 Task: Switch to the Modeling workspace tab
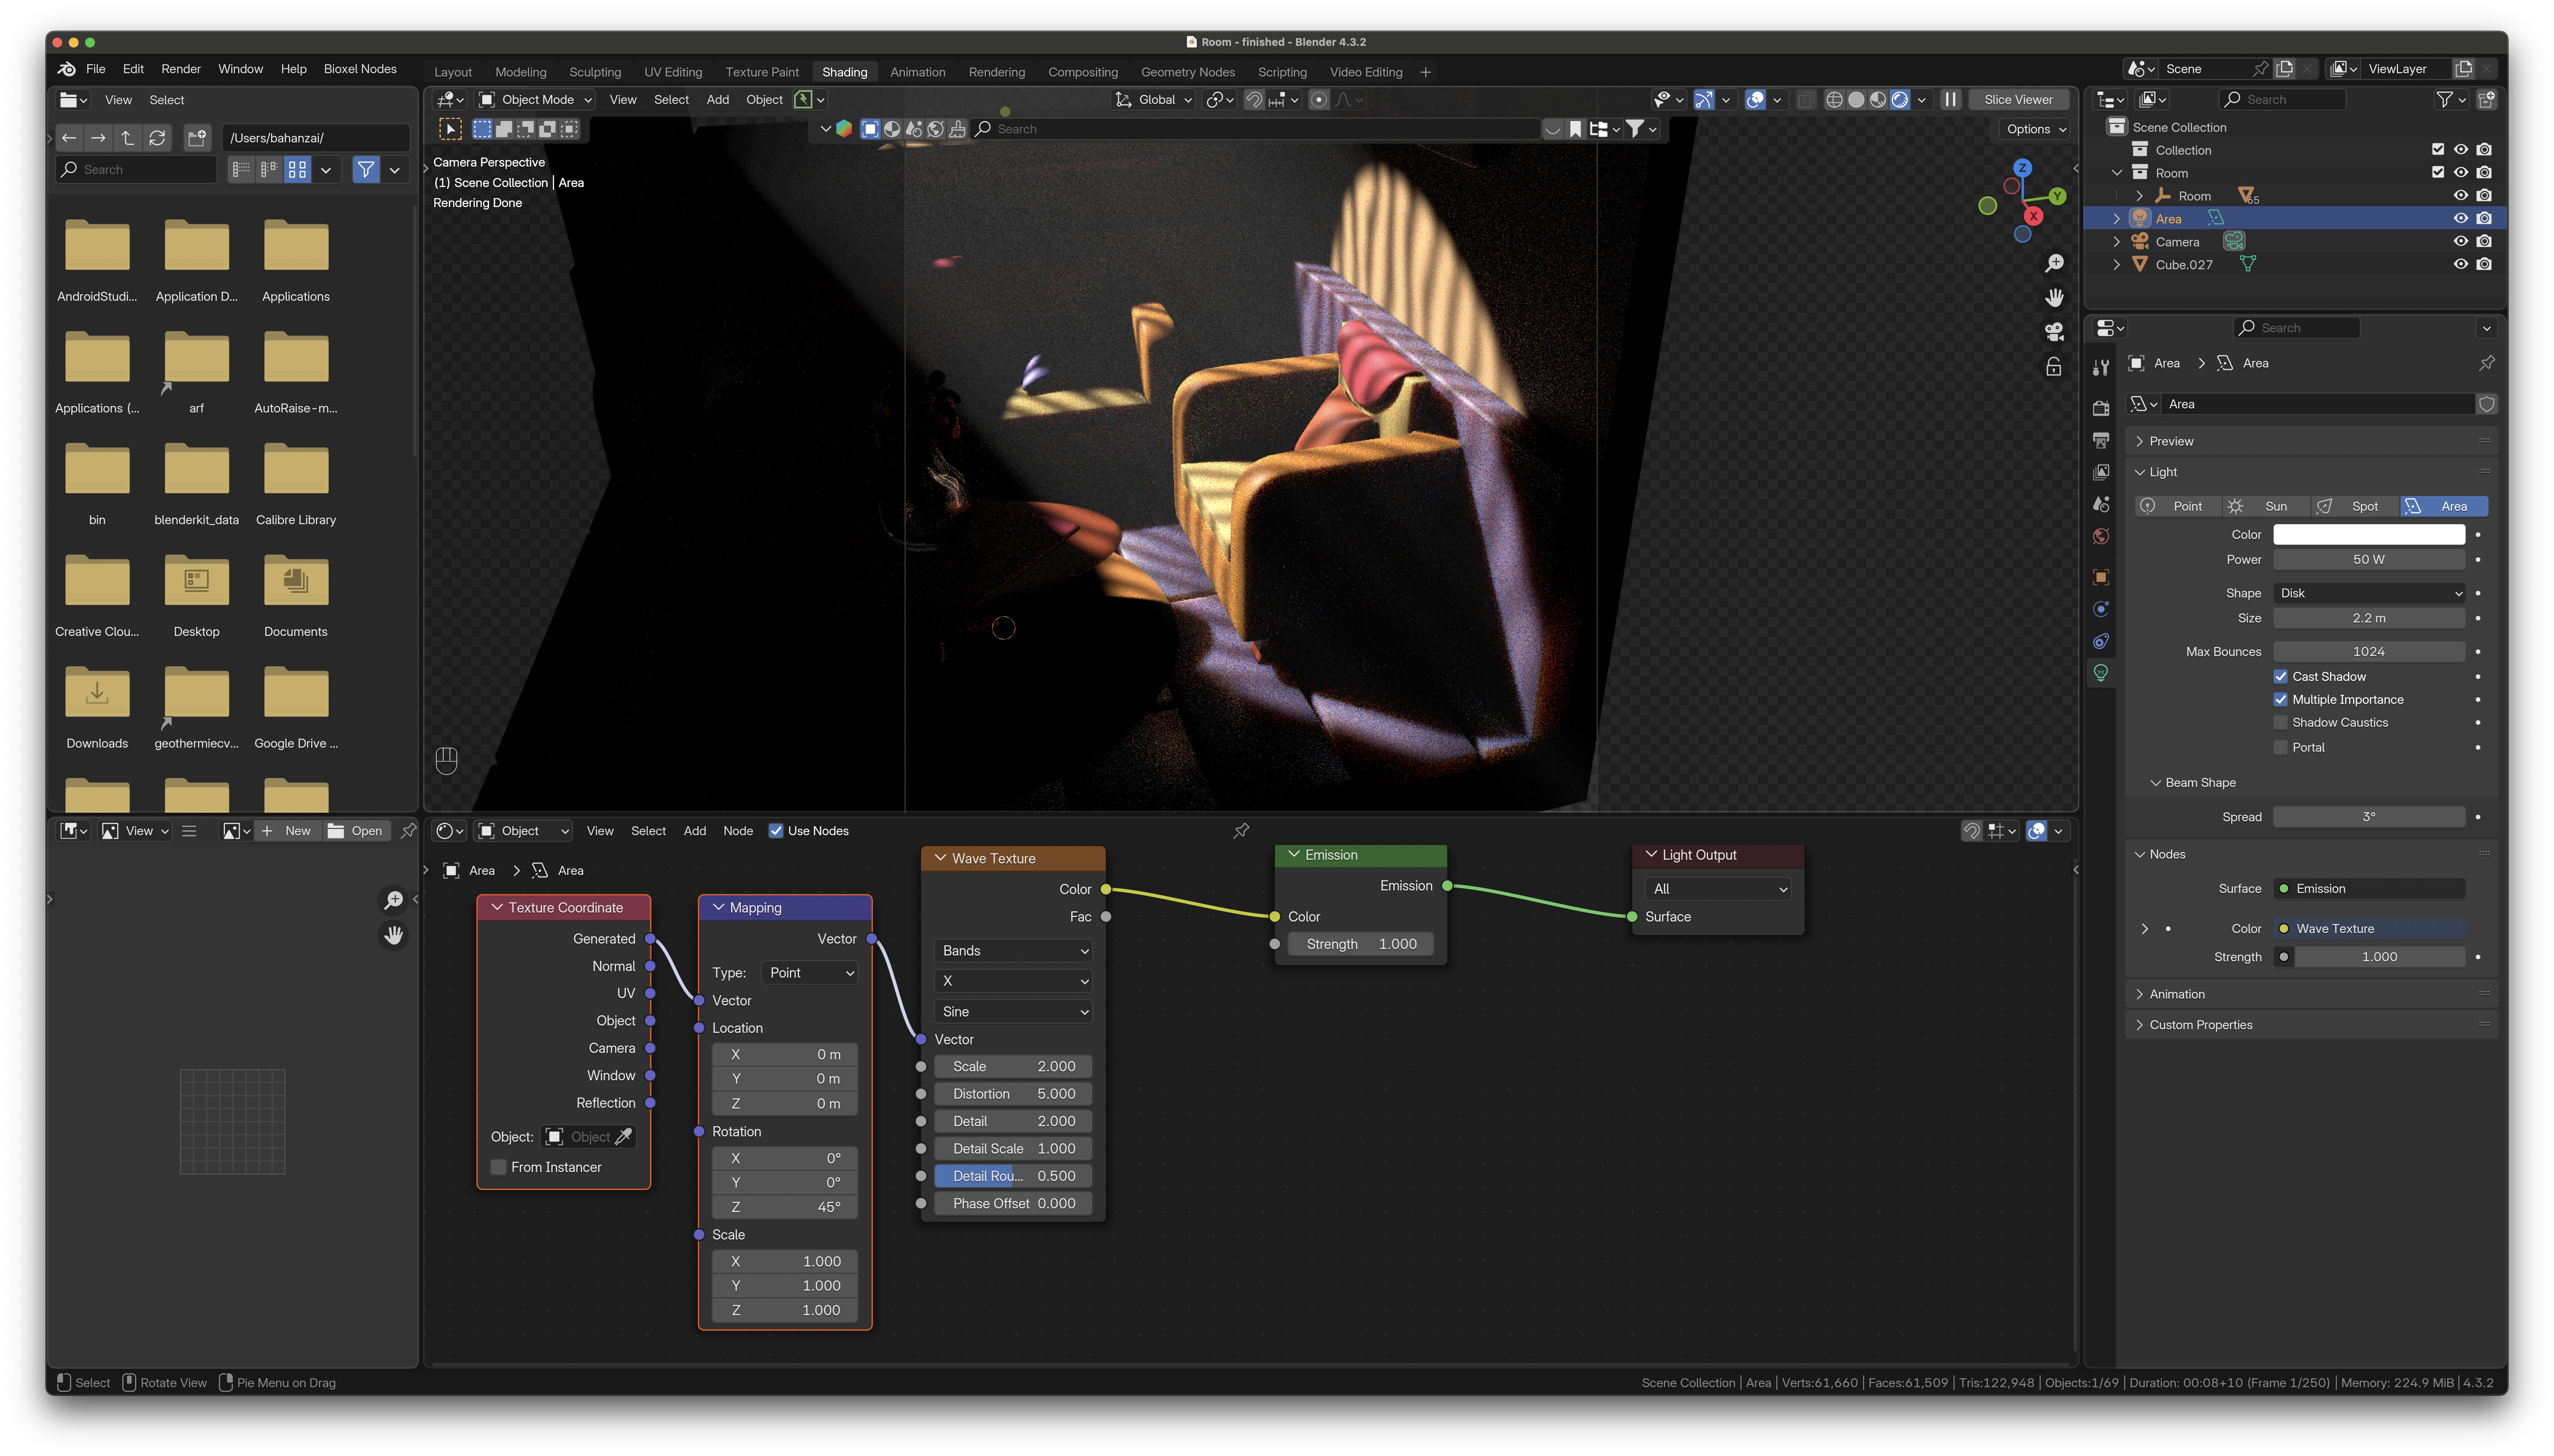(x=521, y=72)
